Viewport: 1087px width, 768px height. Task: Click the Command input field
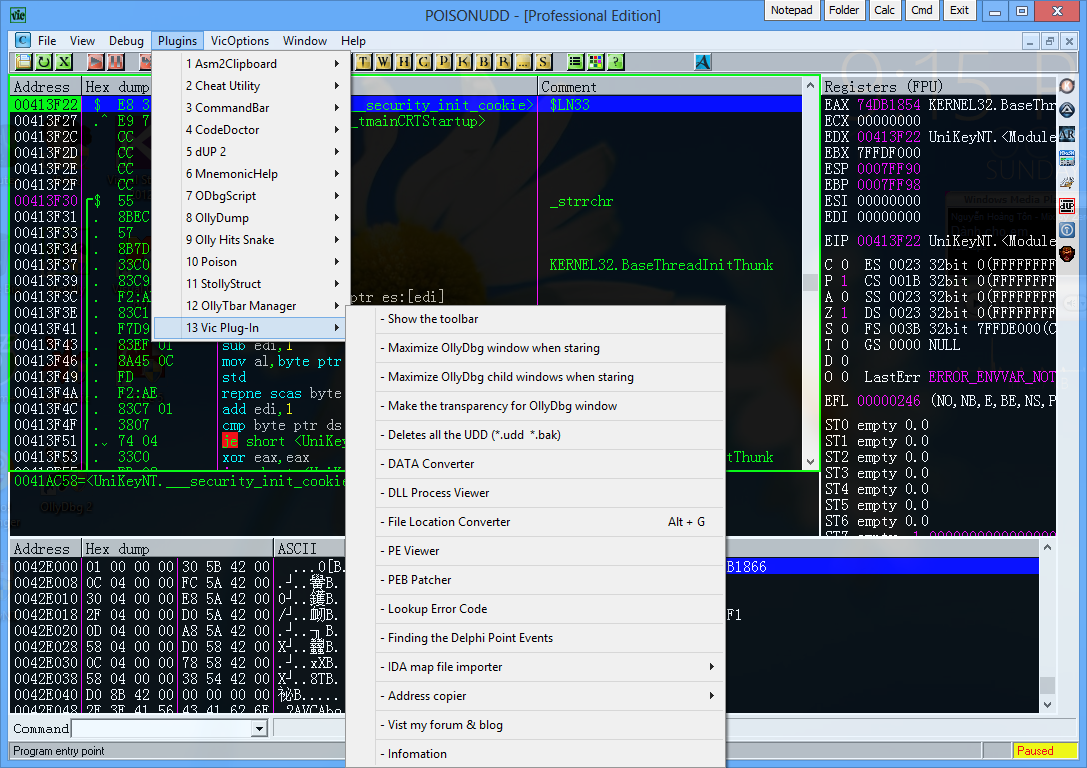pos(162,728)
